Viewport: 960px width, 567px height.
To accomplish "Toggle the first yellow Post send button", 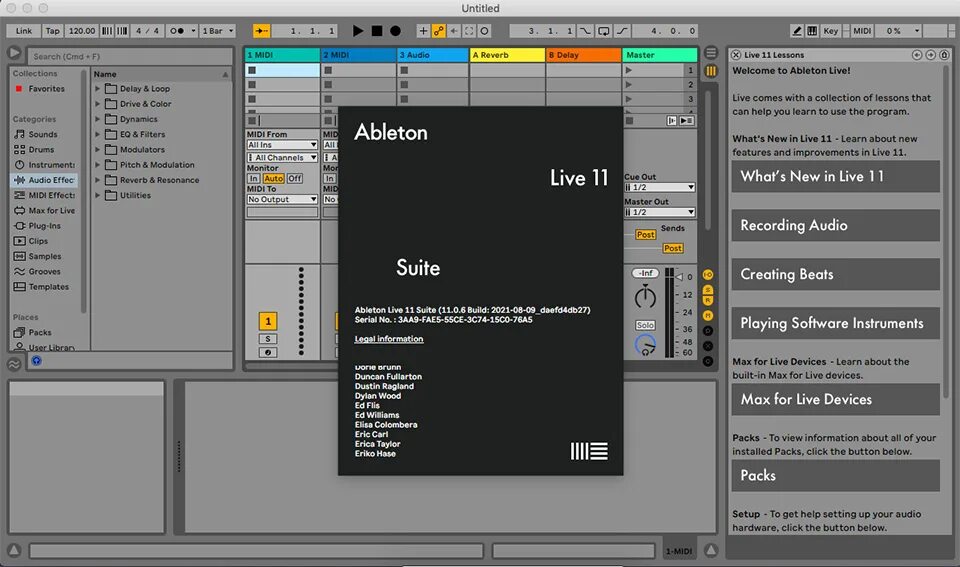I will [645, 235].
